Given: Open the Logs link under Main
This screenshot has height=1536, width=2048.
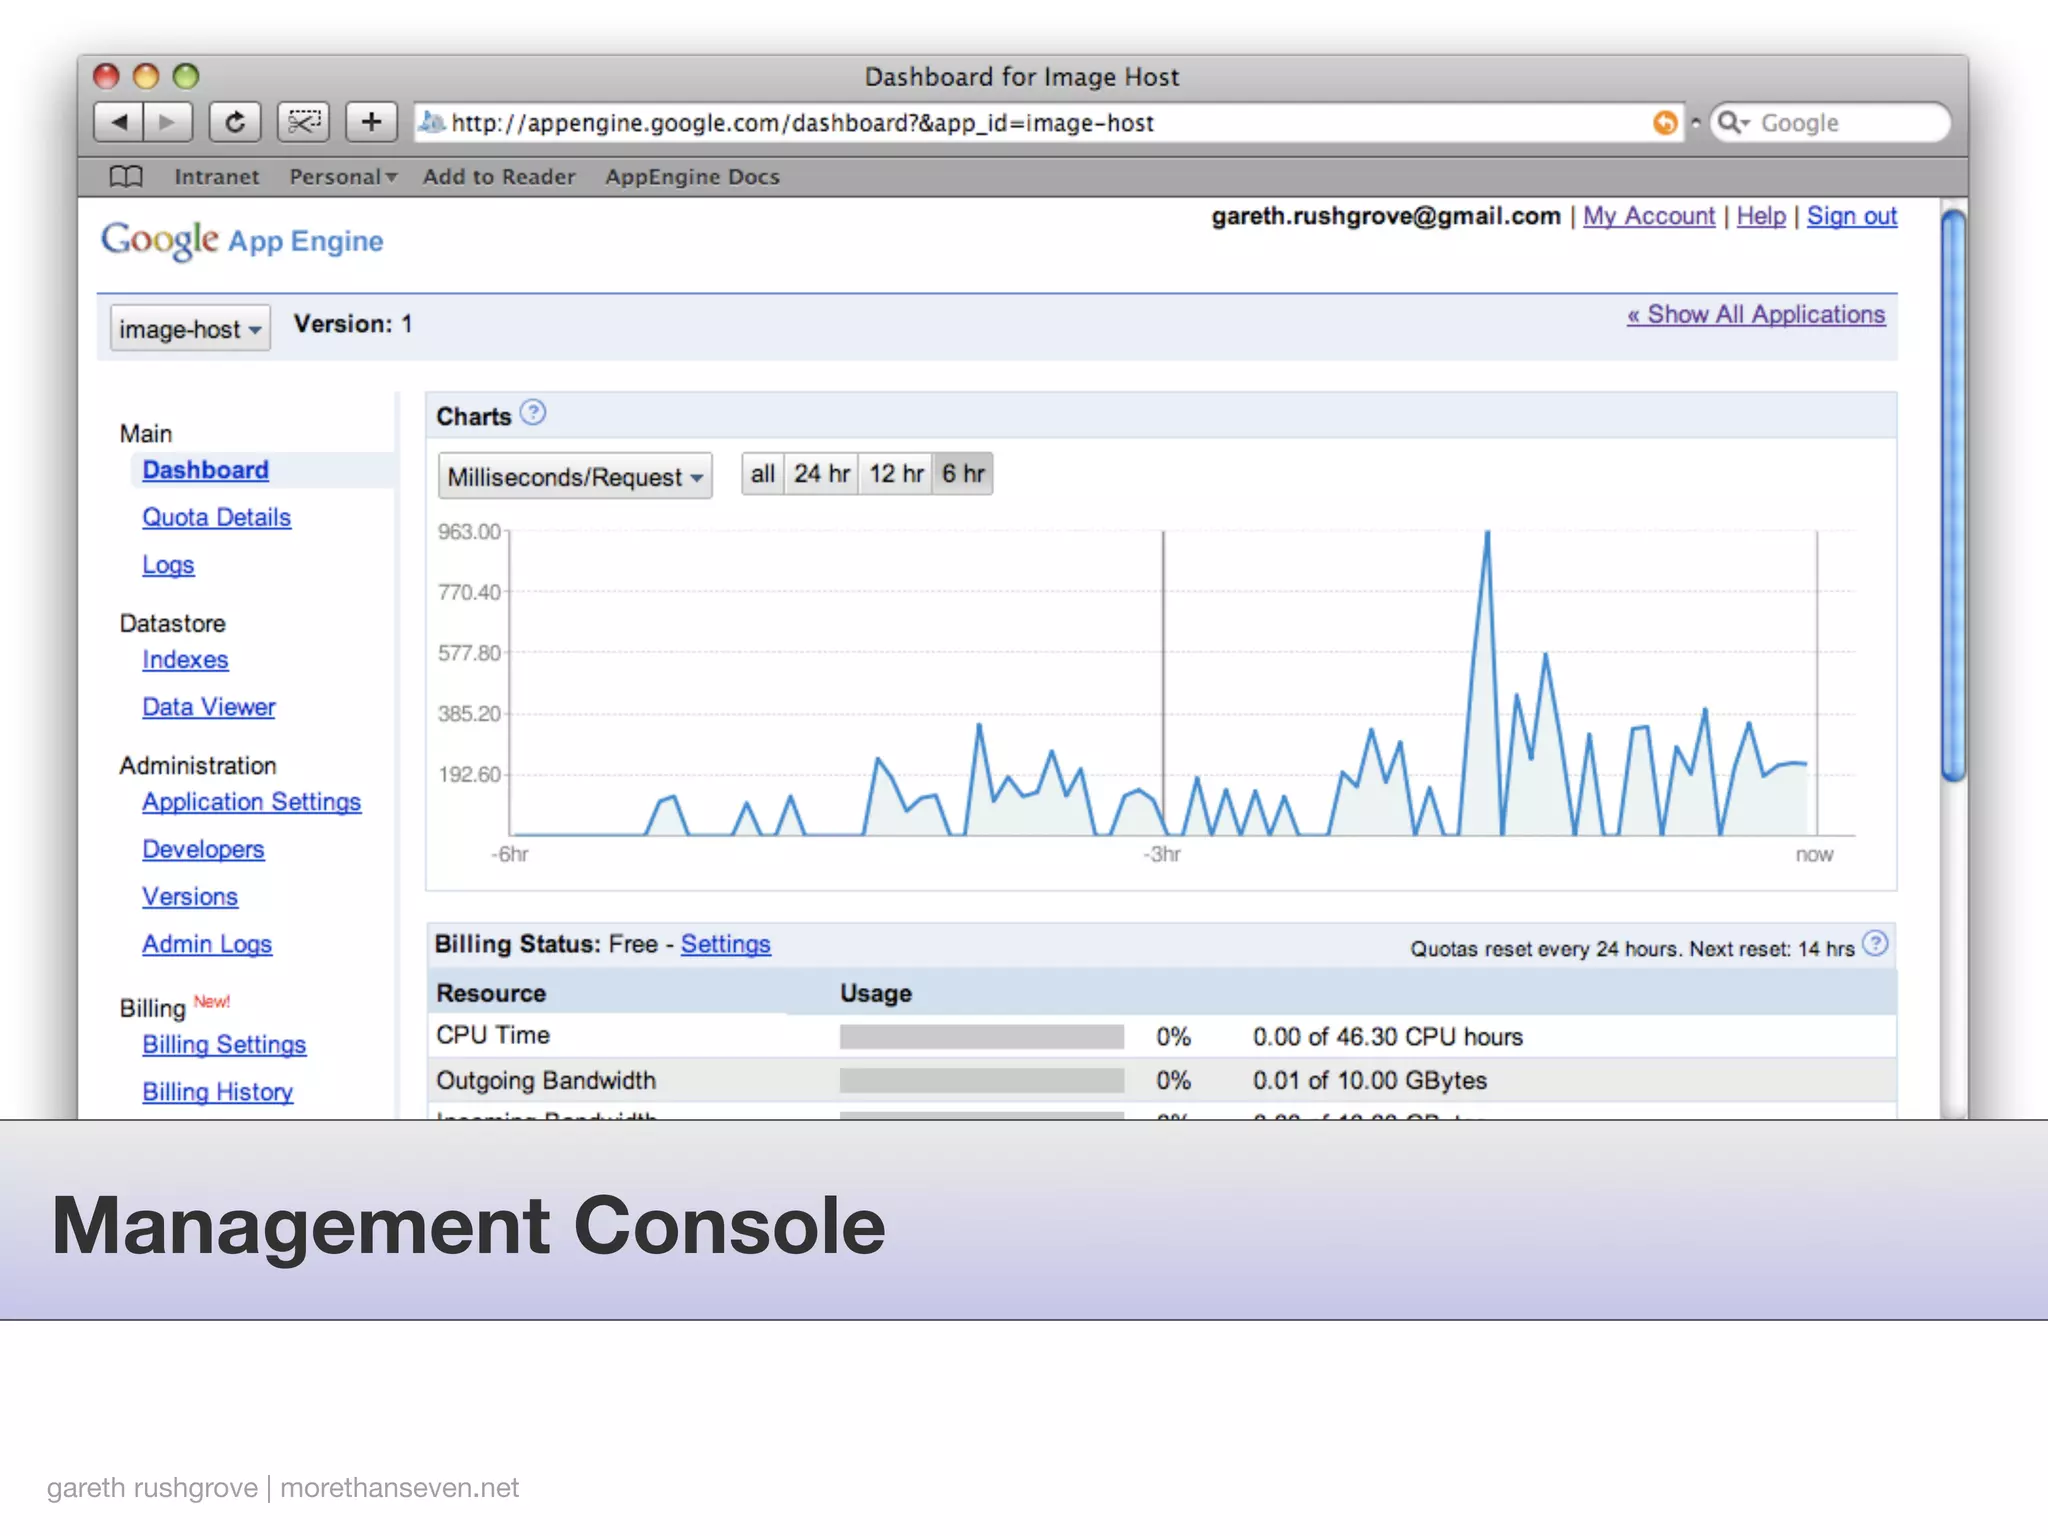Looking at the screenshot, I should [168, 565].
